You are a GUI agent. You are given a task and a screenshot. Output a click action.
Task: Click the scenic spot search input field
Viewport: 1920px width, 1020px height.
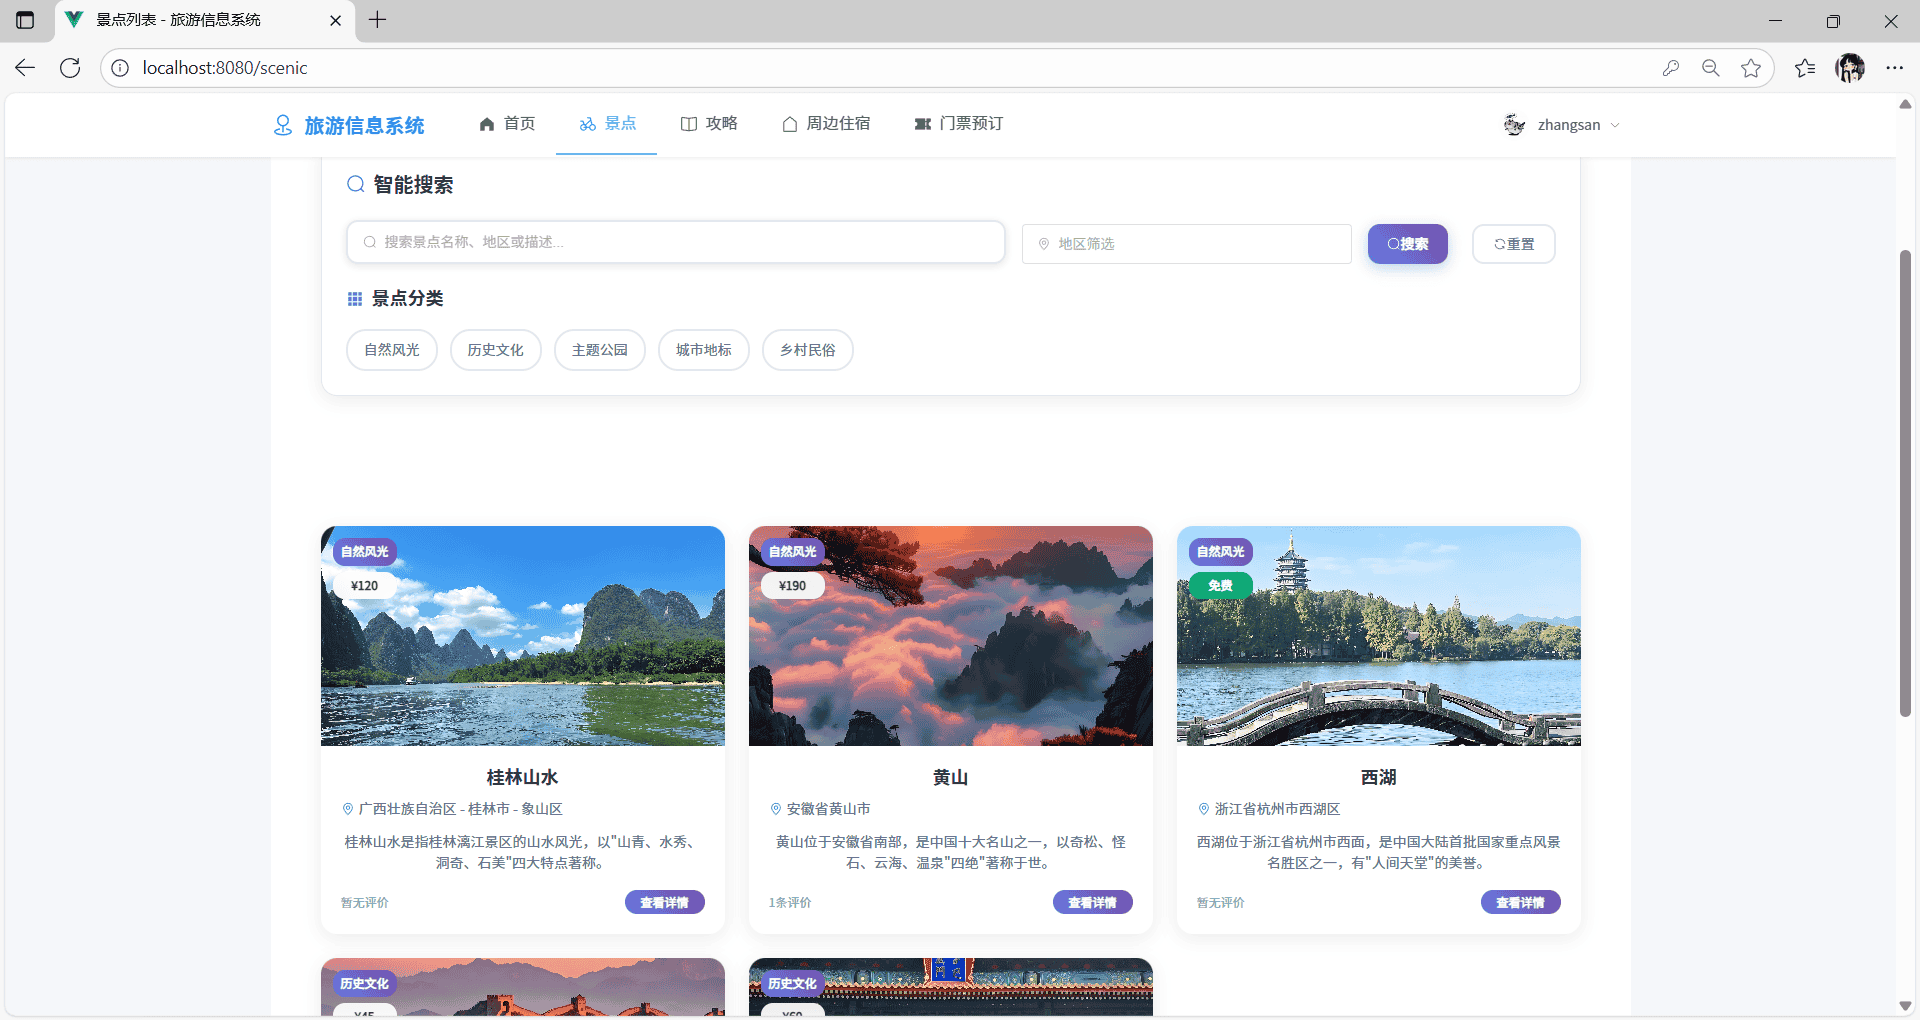[x=676, y=242]
